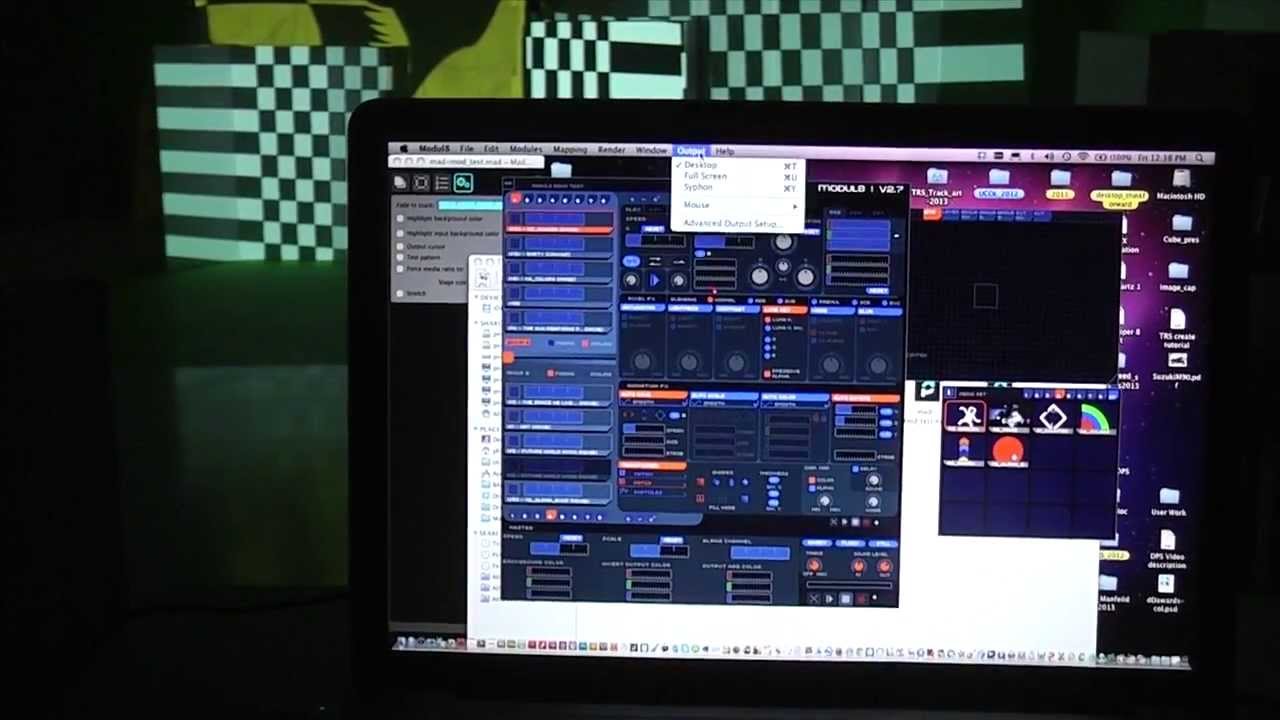Open the TRS create tutorial file

pyautogui.click(x=1177, y=329)
